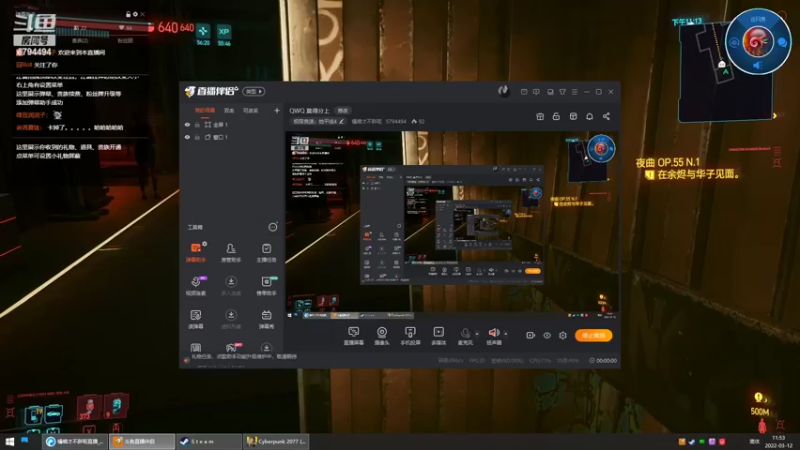
Task: Open the mode switch pill beside logo
Action: coord(254,91)
